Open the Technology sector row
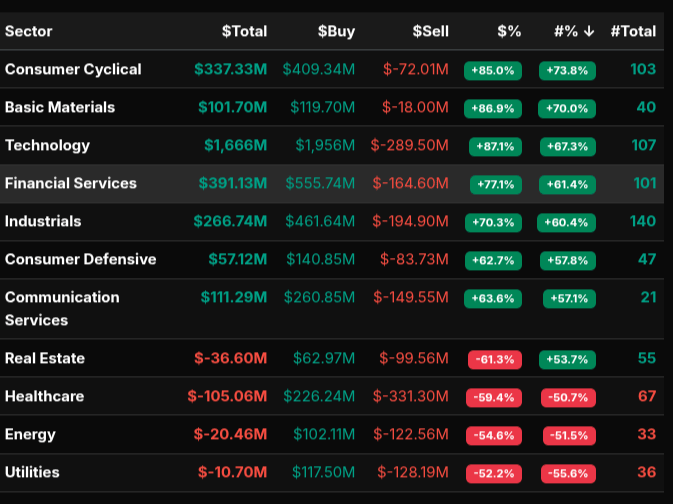Screen dimensions: 673x504 tap(47, 145)
